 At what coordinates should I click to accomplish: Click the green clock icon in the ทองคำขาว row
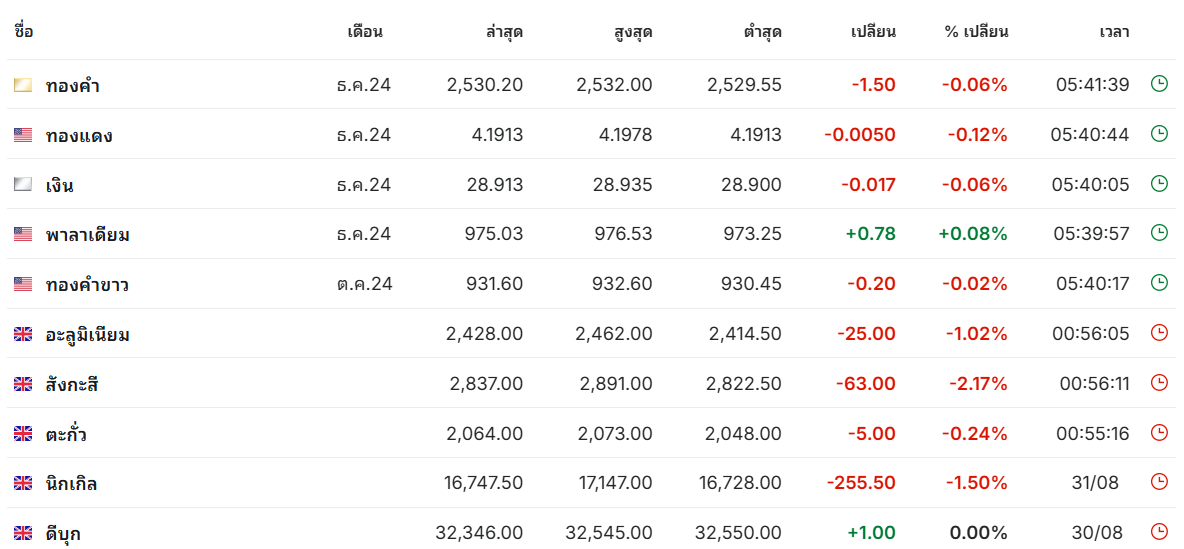(1158, 283)
